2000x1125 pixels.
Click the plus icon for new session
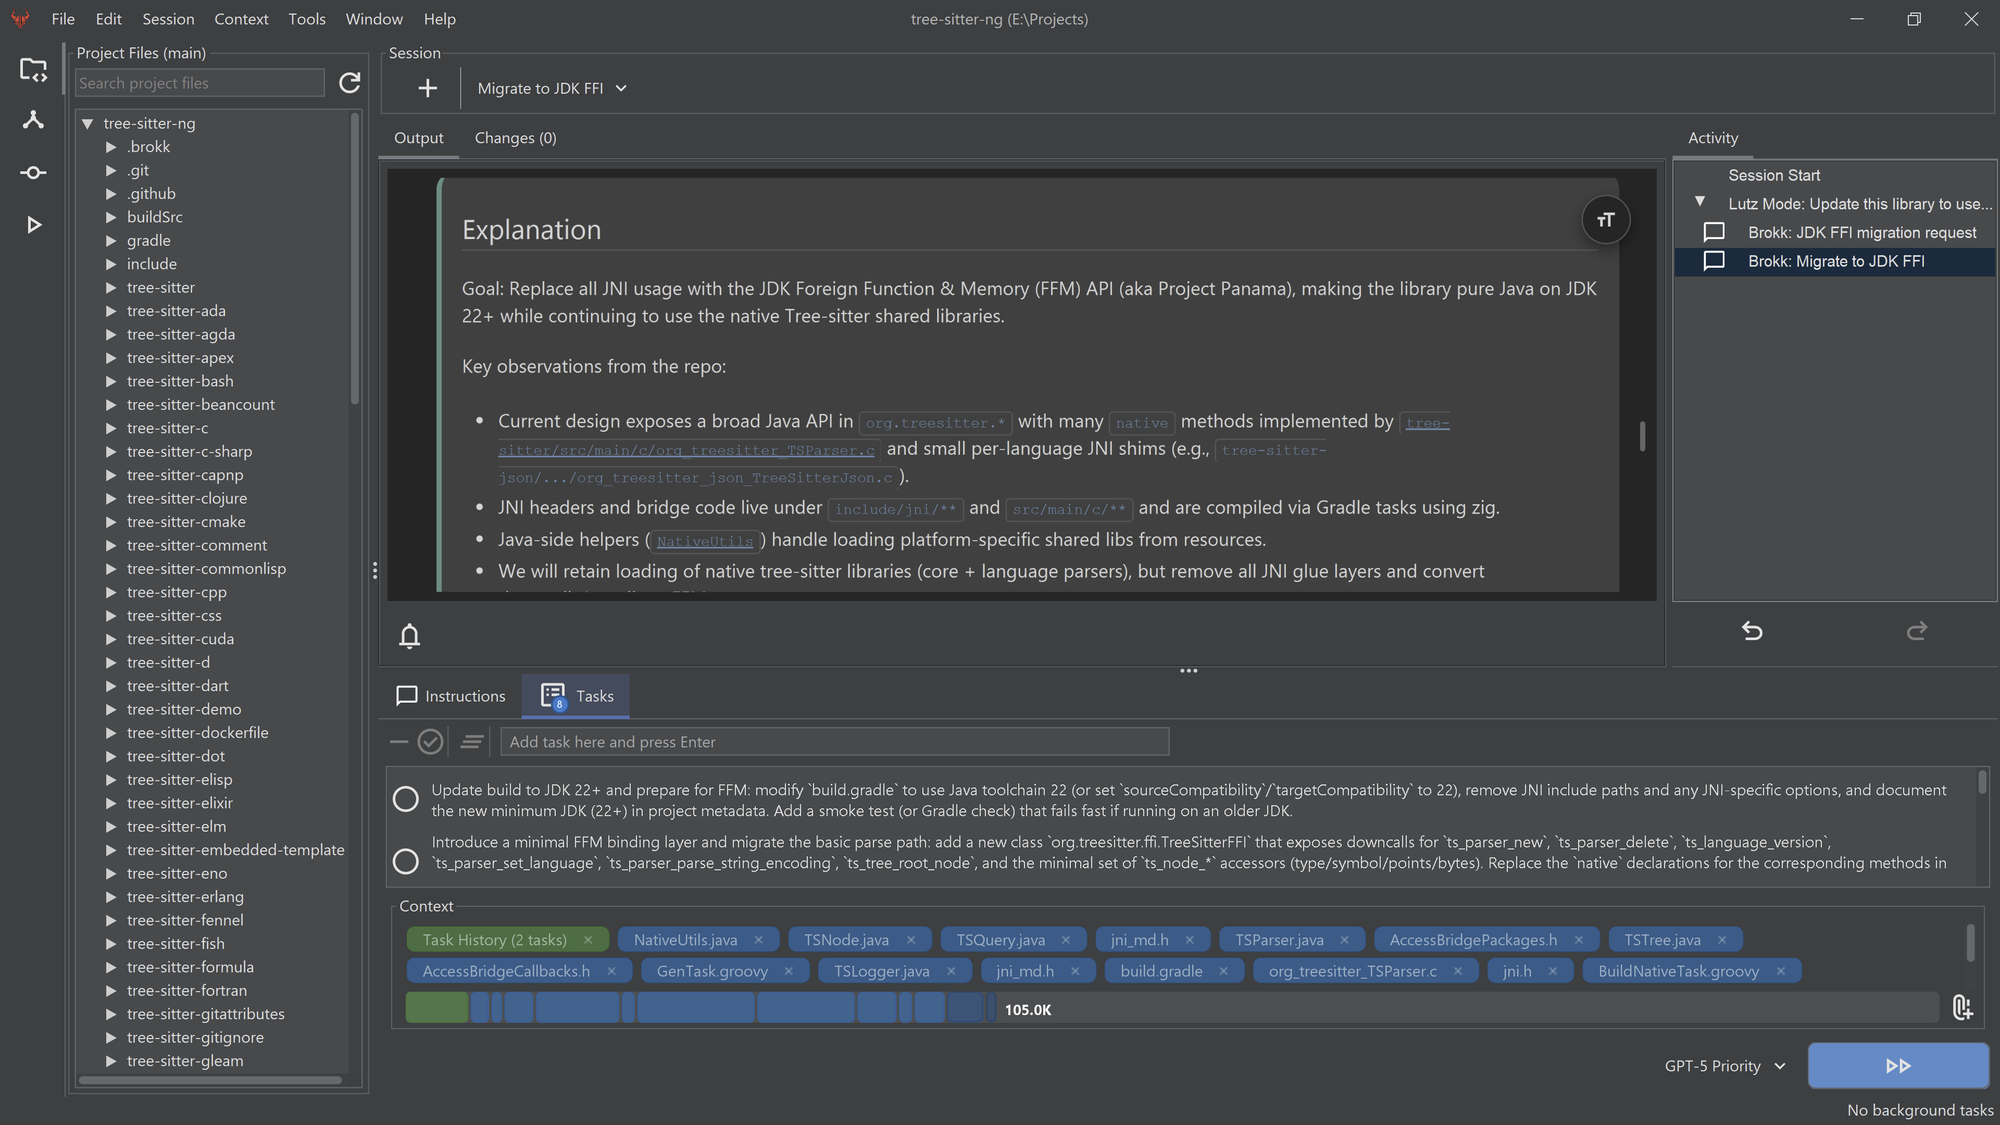coord(427,88)
